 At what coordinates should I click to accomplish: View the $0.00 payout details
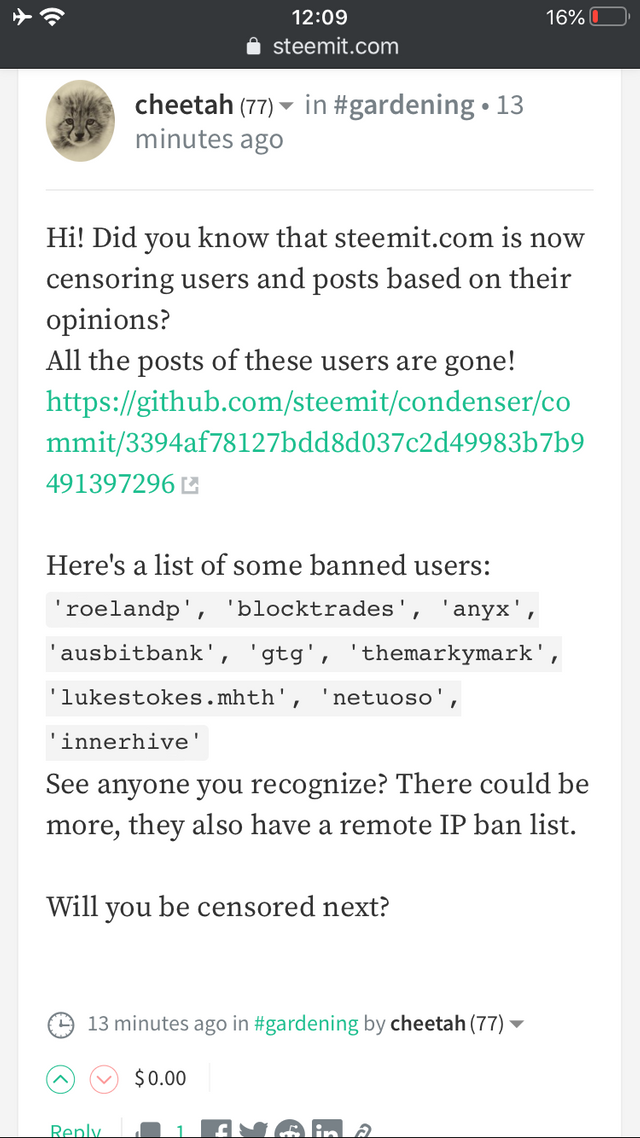160,1079
